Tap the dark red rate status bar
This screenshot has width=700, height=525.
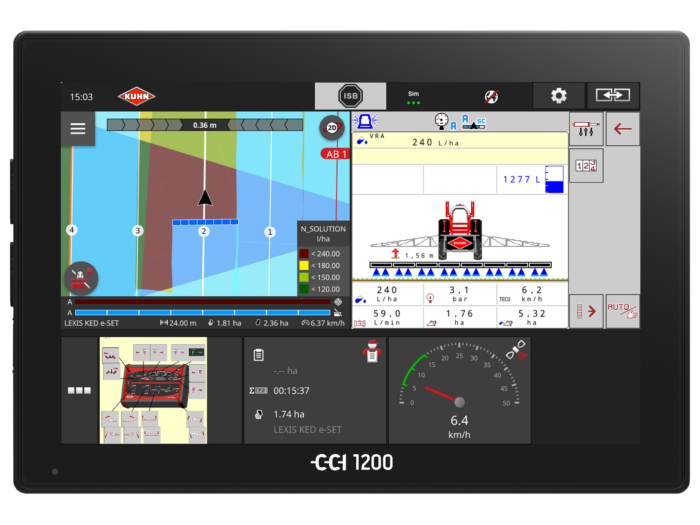tap(203, 302)
